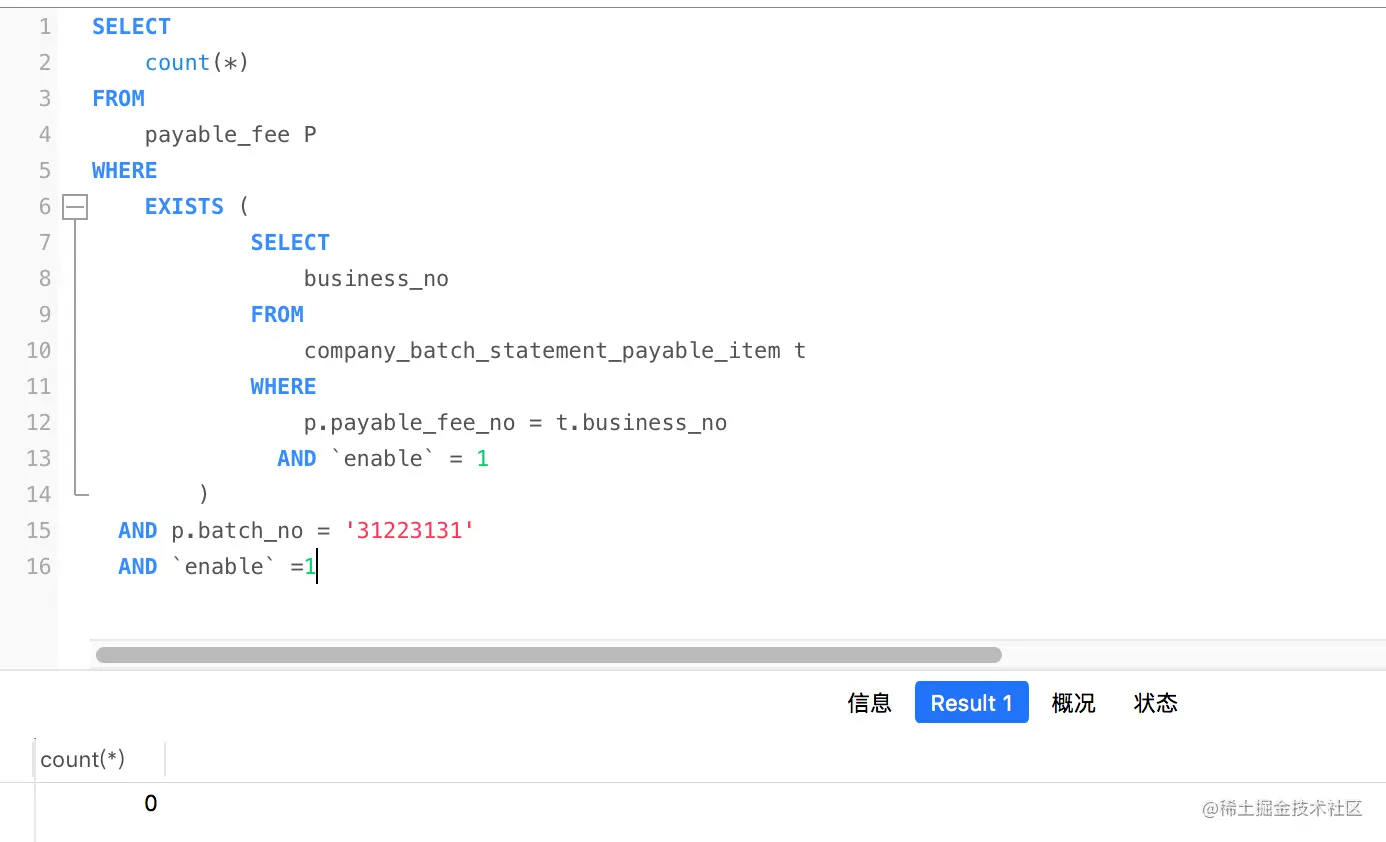The width and height of the screenshot is (1386, 842).
Task: Click the SELECT keyword on line 1
Action: pyautogui.click(x=131, y=26)
